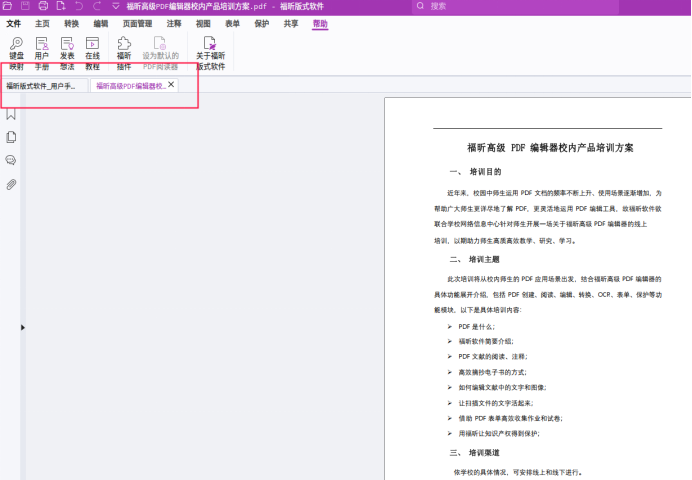Screen dimensions: 692x480
Task: Click the line 依学校的具体情况，可安排线上和线下进行
Action: 519,472
